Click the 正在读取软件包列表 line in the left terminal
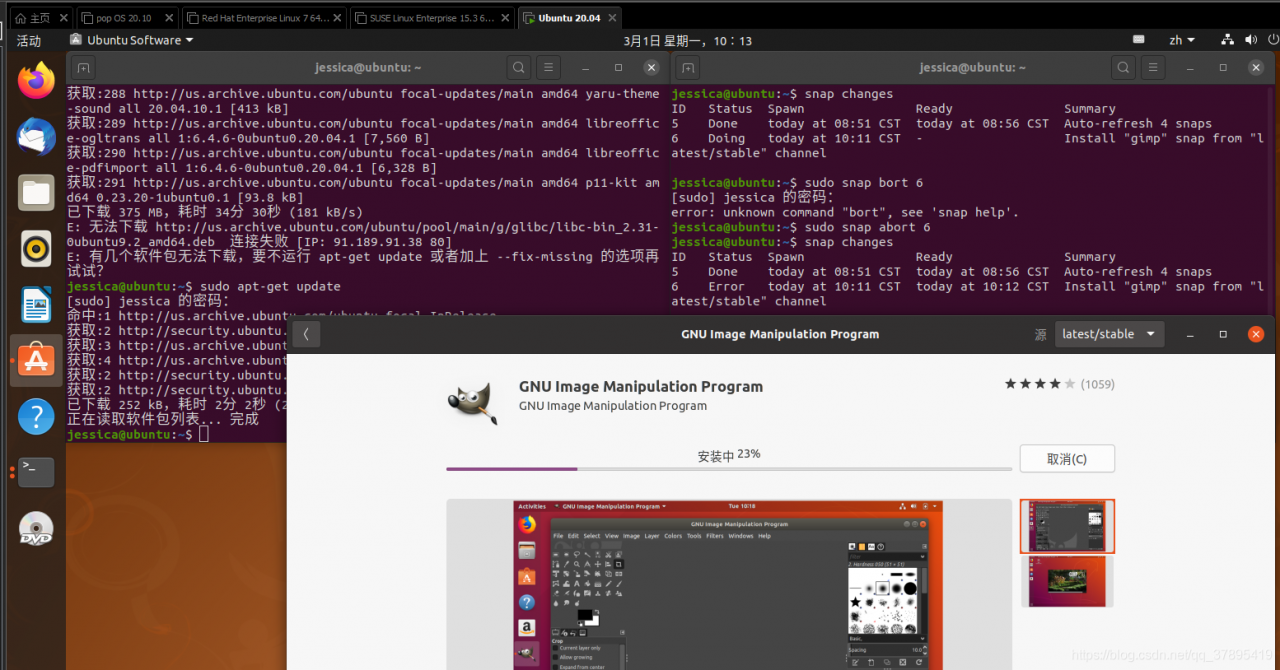The image size is (1280, 670). coord(163,419)
